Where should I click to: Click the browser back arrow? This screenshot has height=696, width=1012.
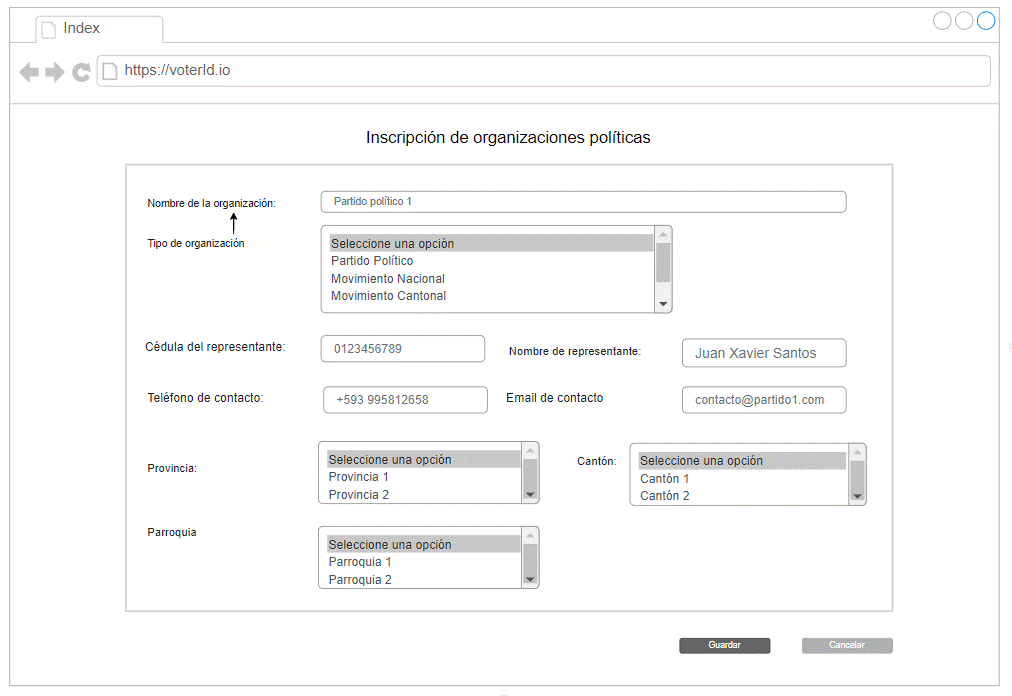29,72
